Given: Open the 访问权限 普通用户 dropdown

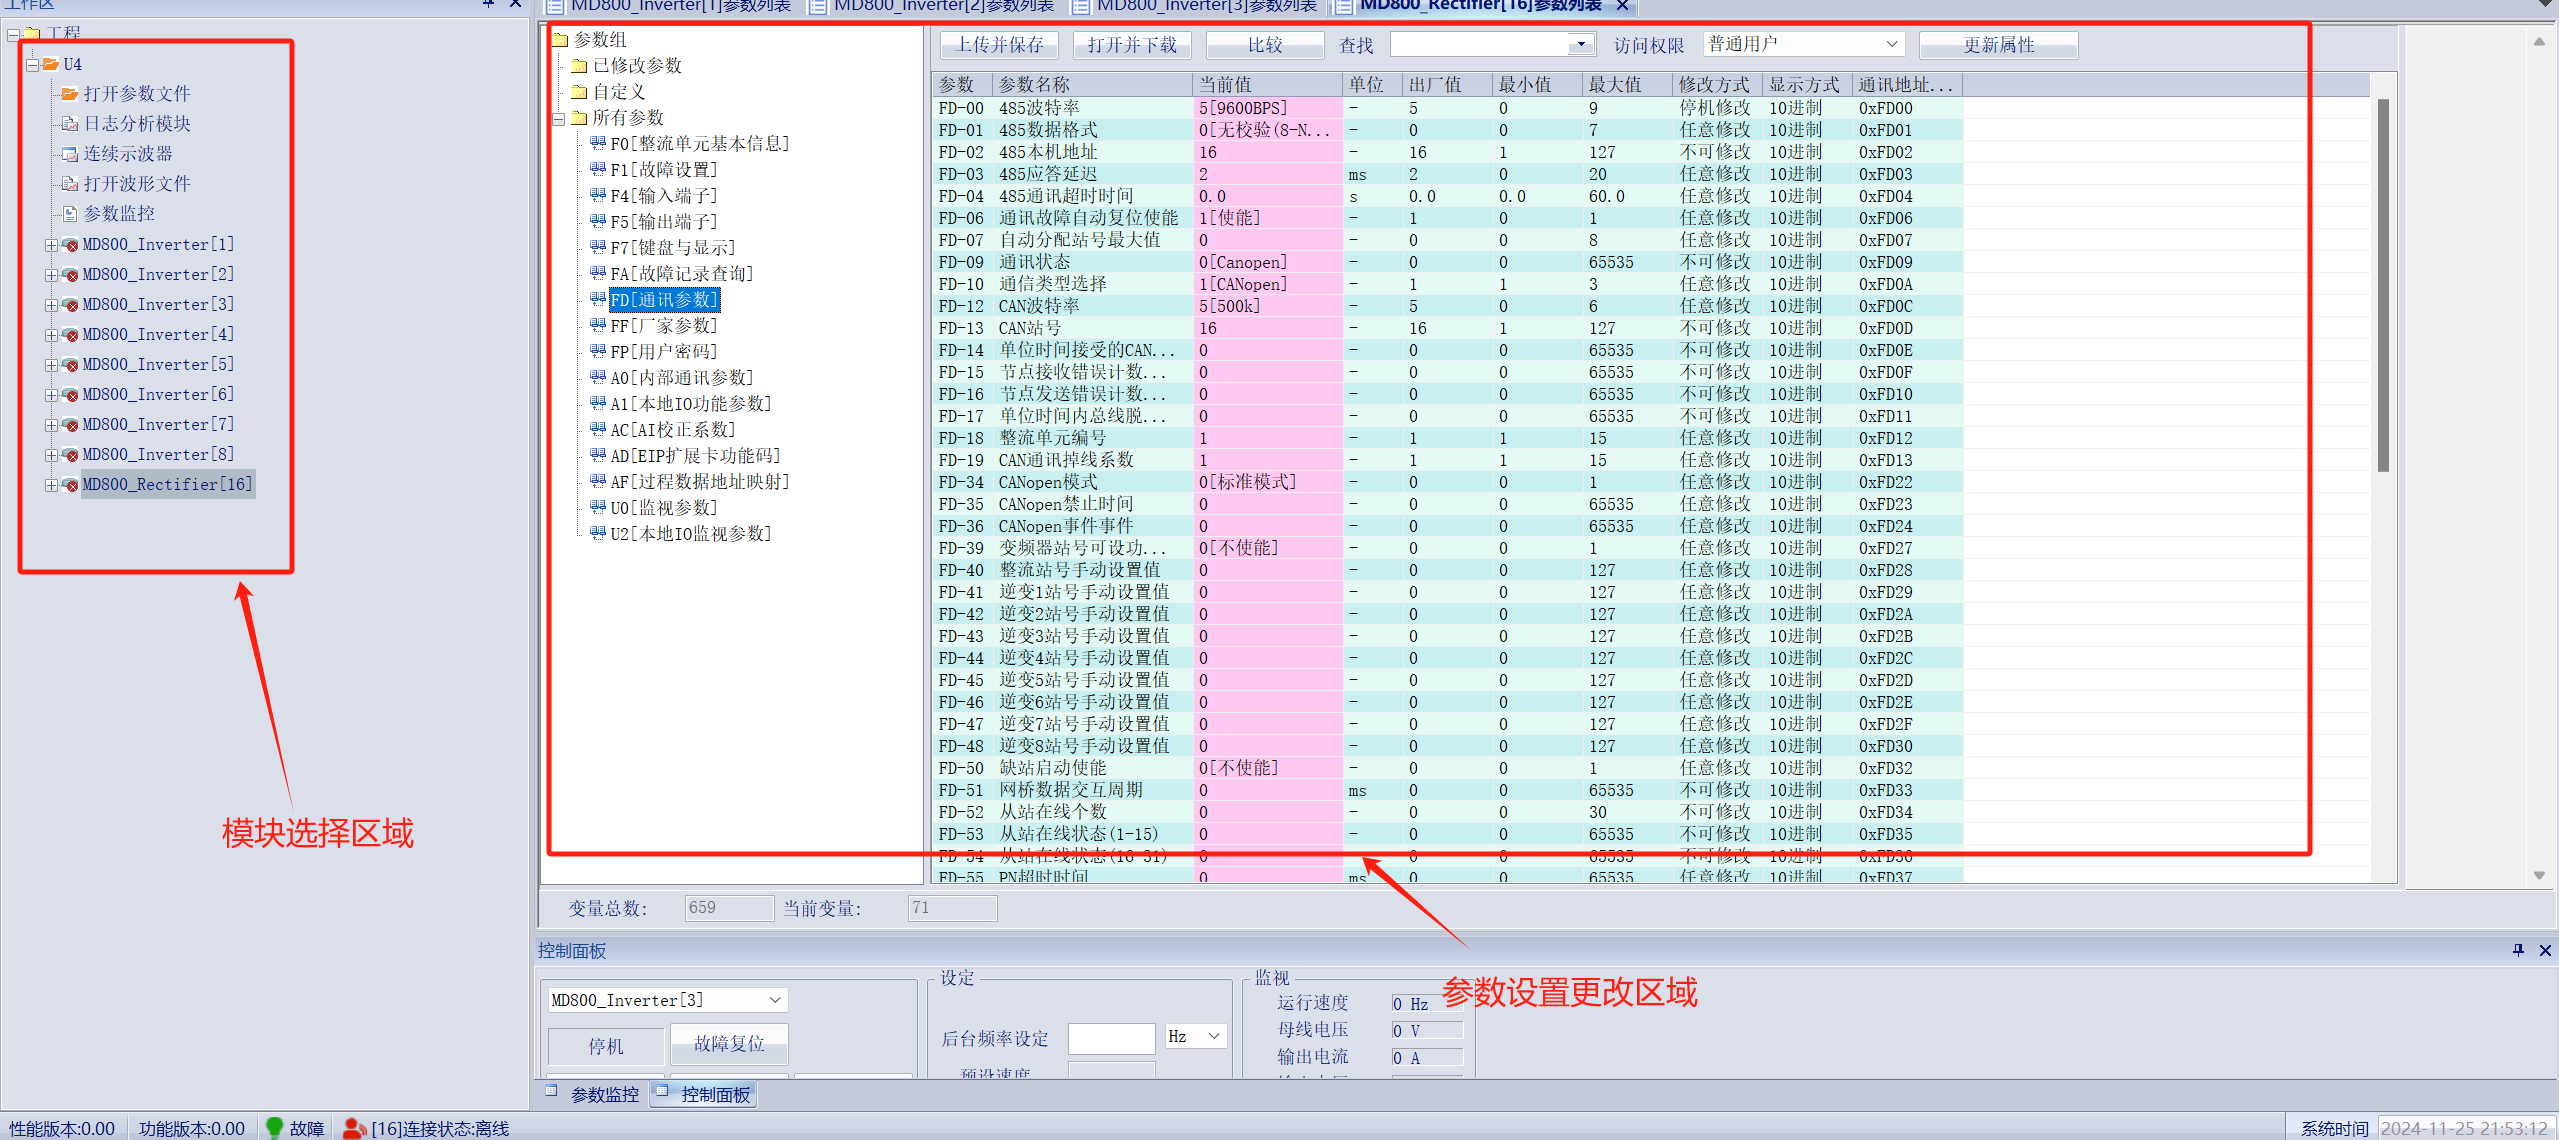Looking at the screenshot, I should click(x=1891, y=44).
